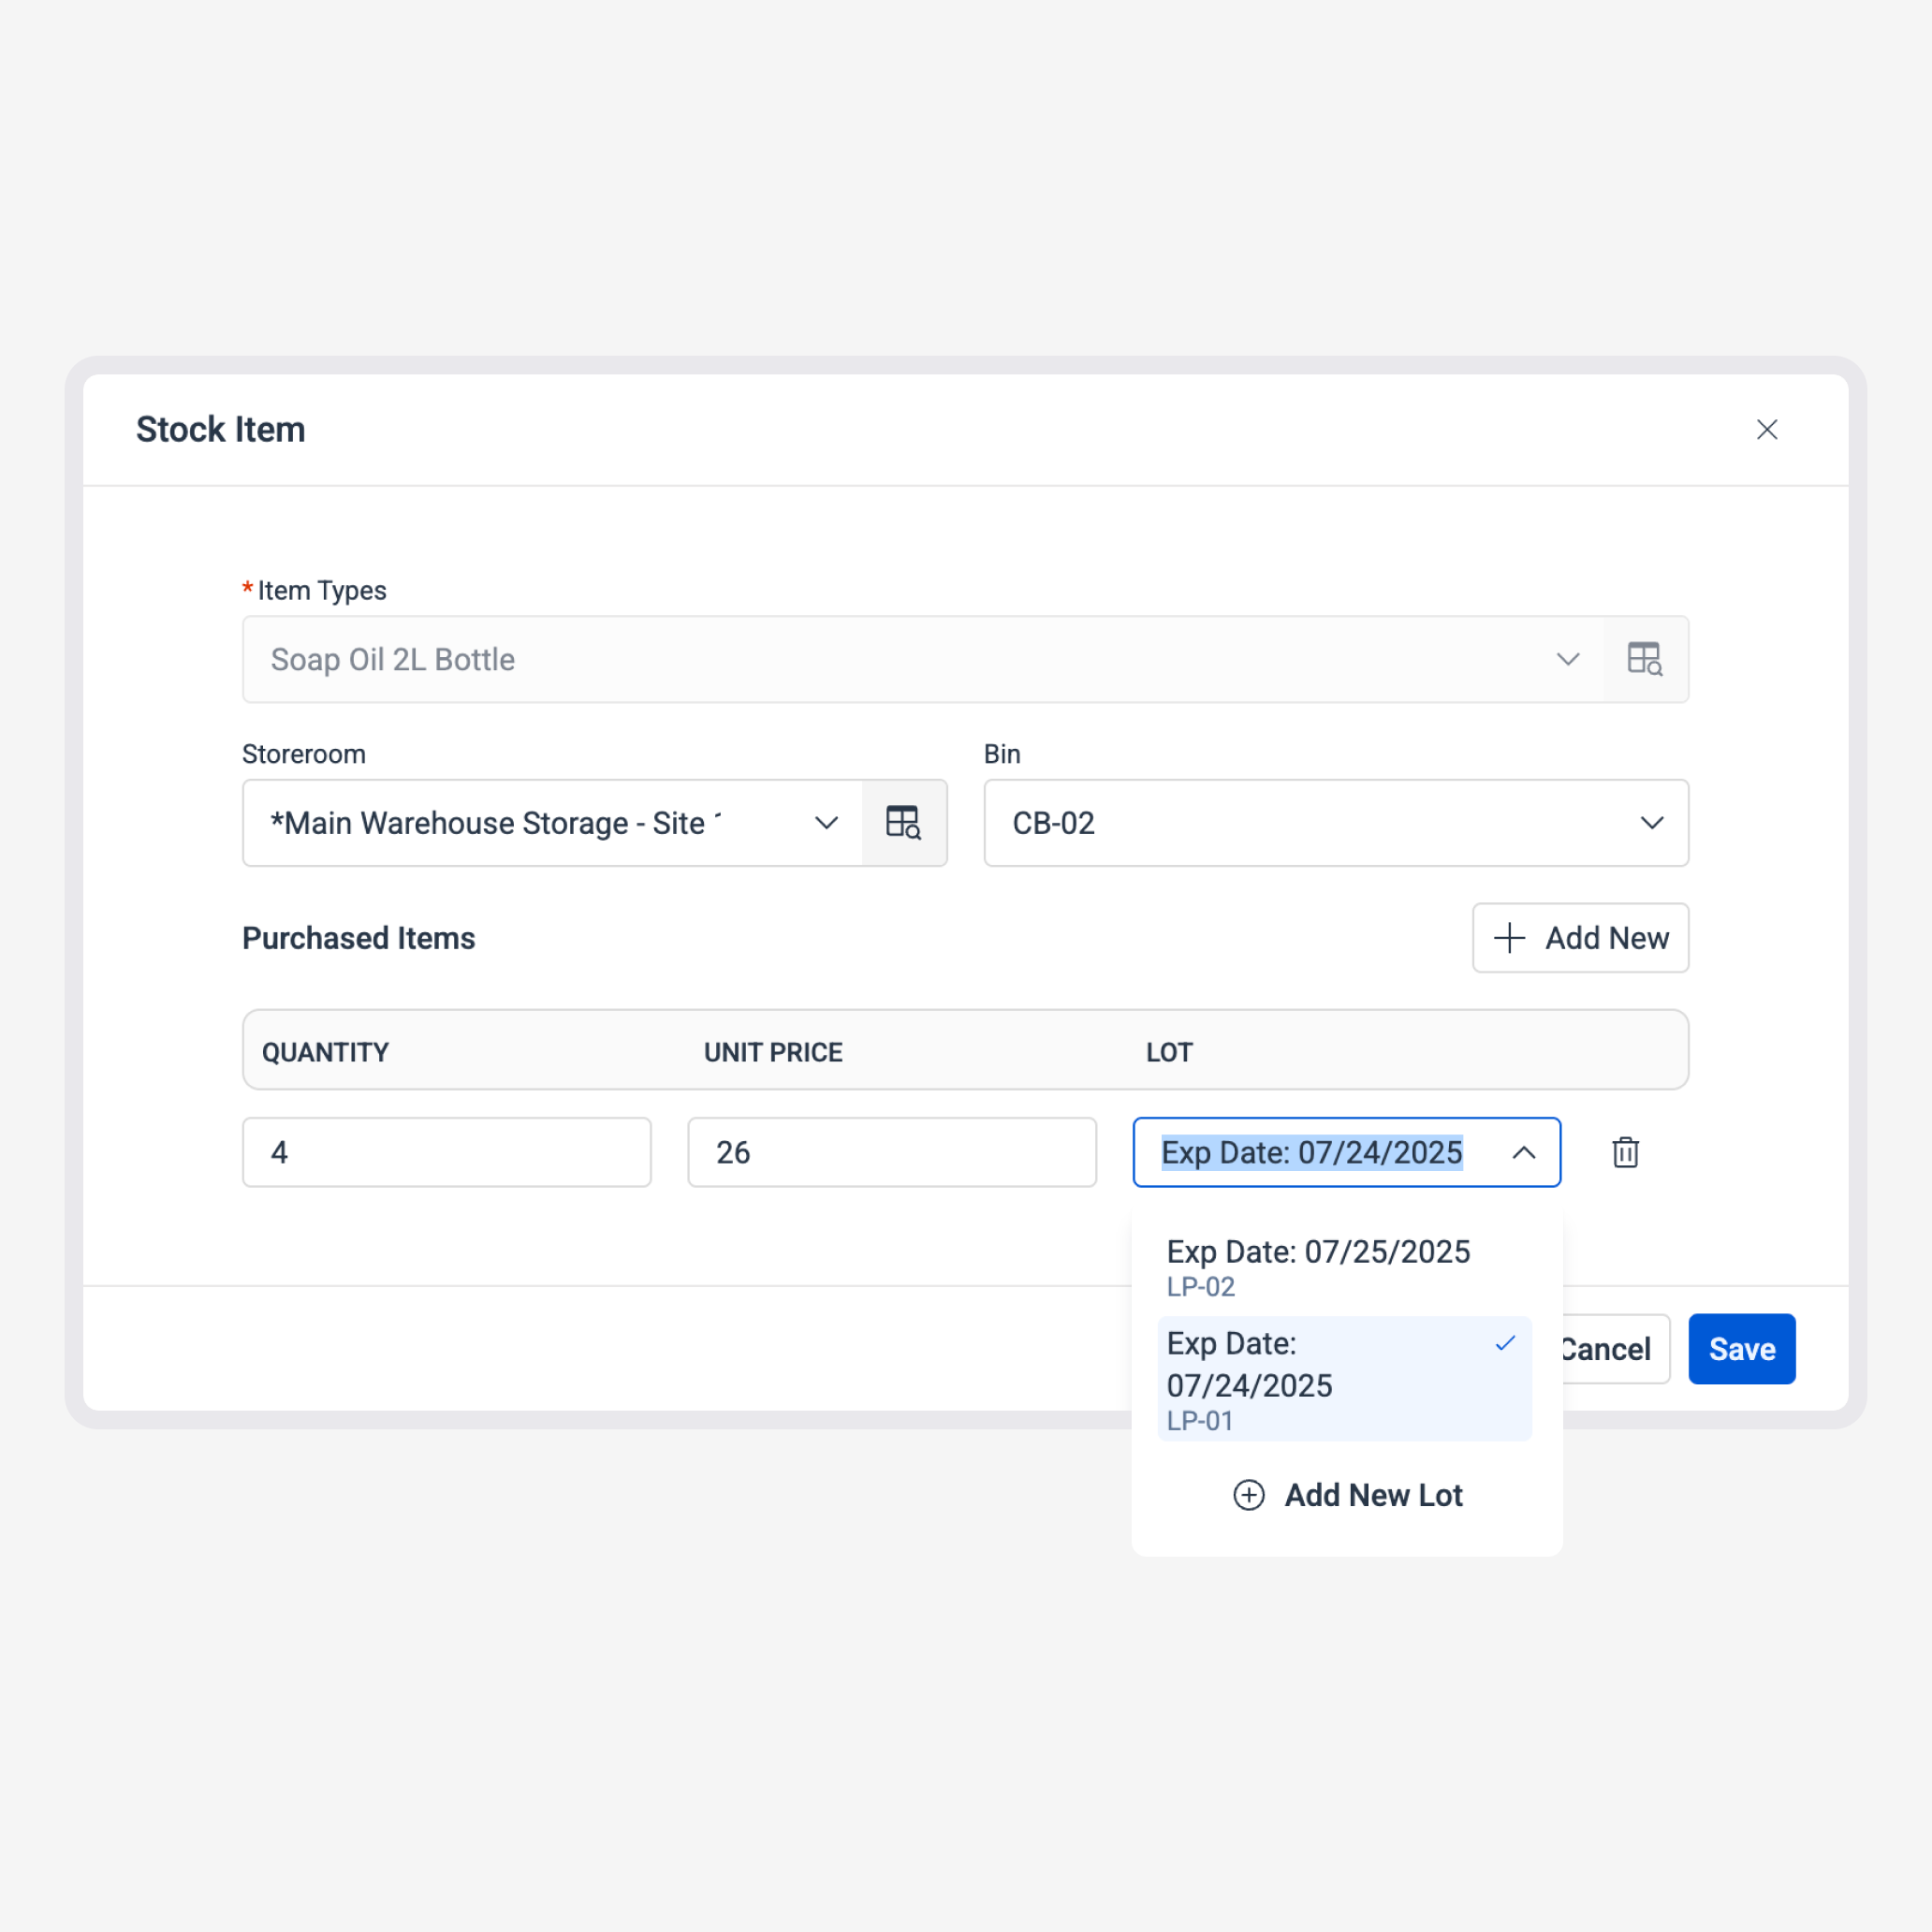1932x1932 pixels.
Task: Close the Stock Item dialog
Action: (x=1768, y=429)
